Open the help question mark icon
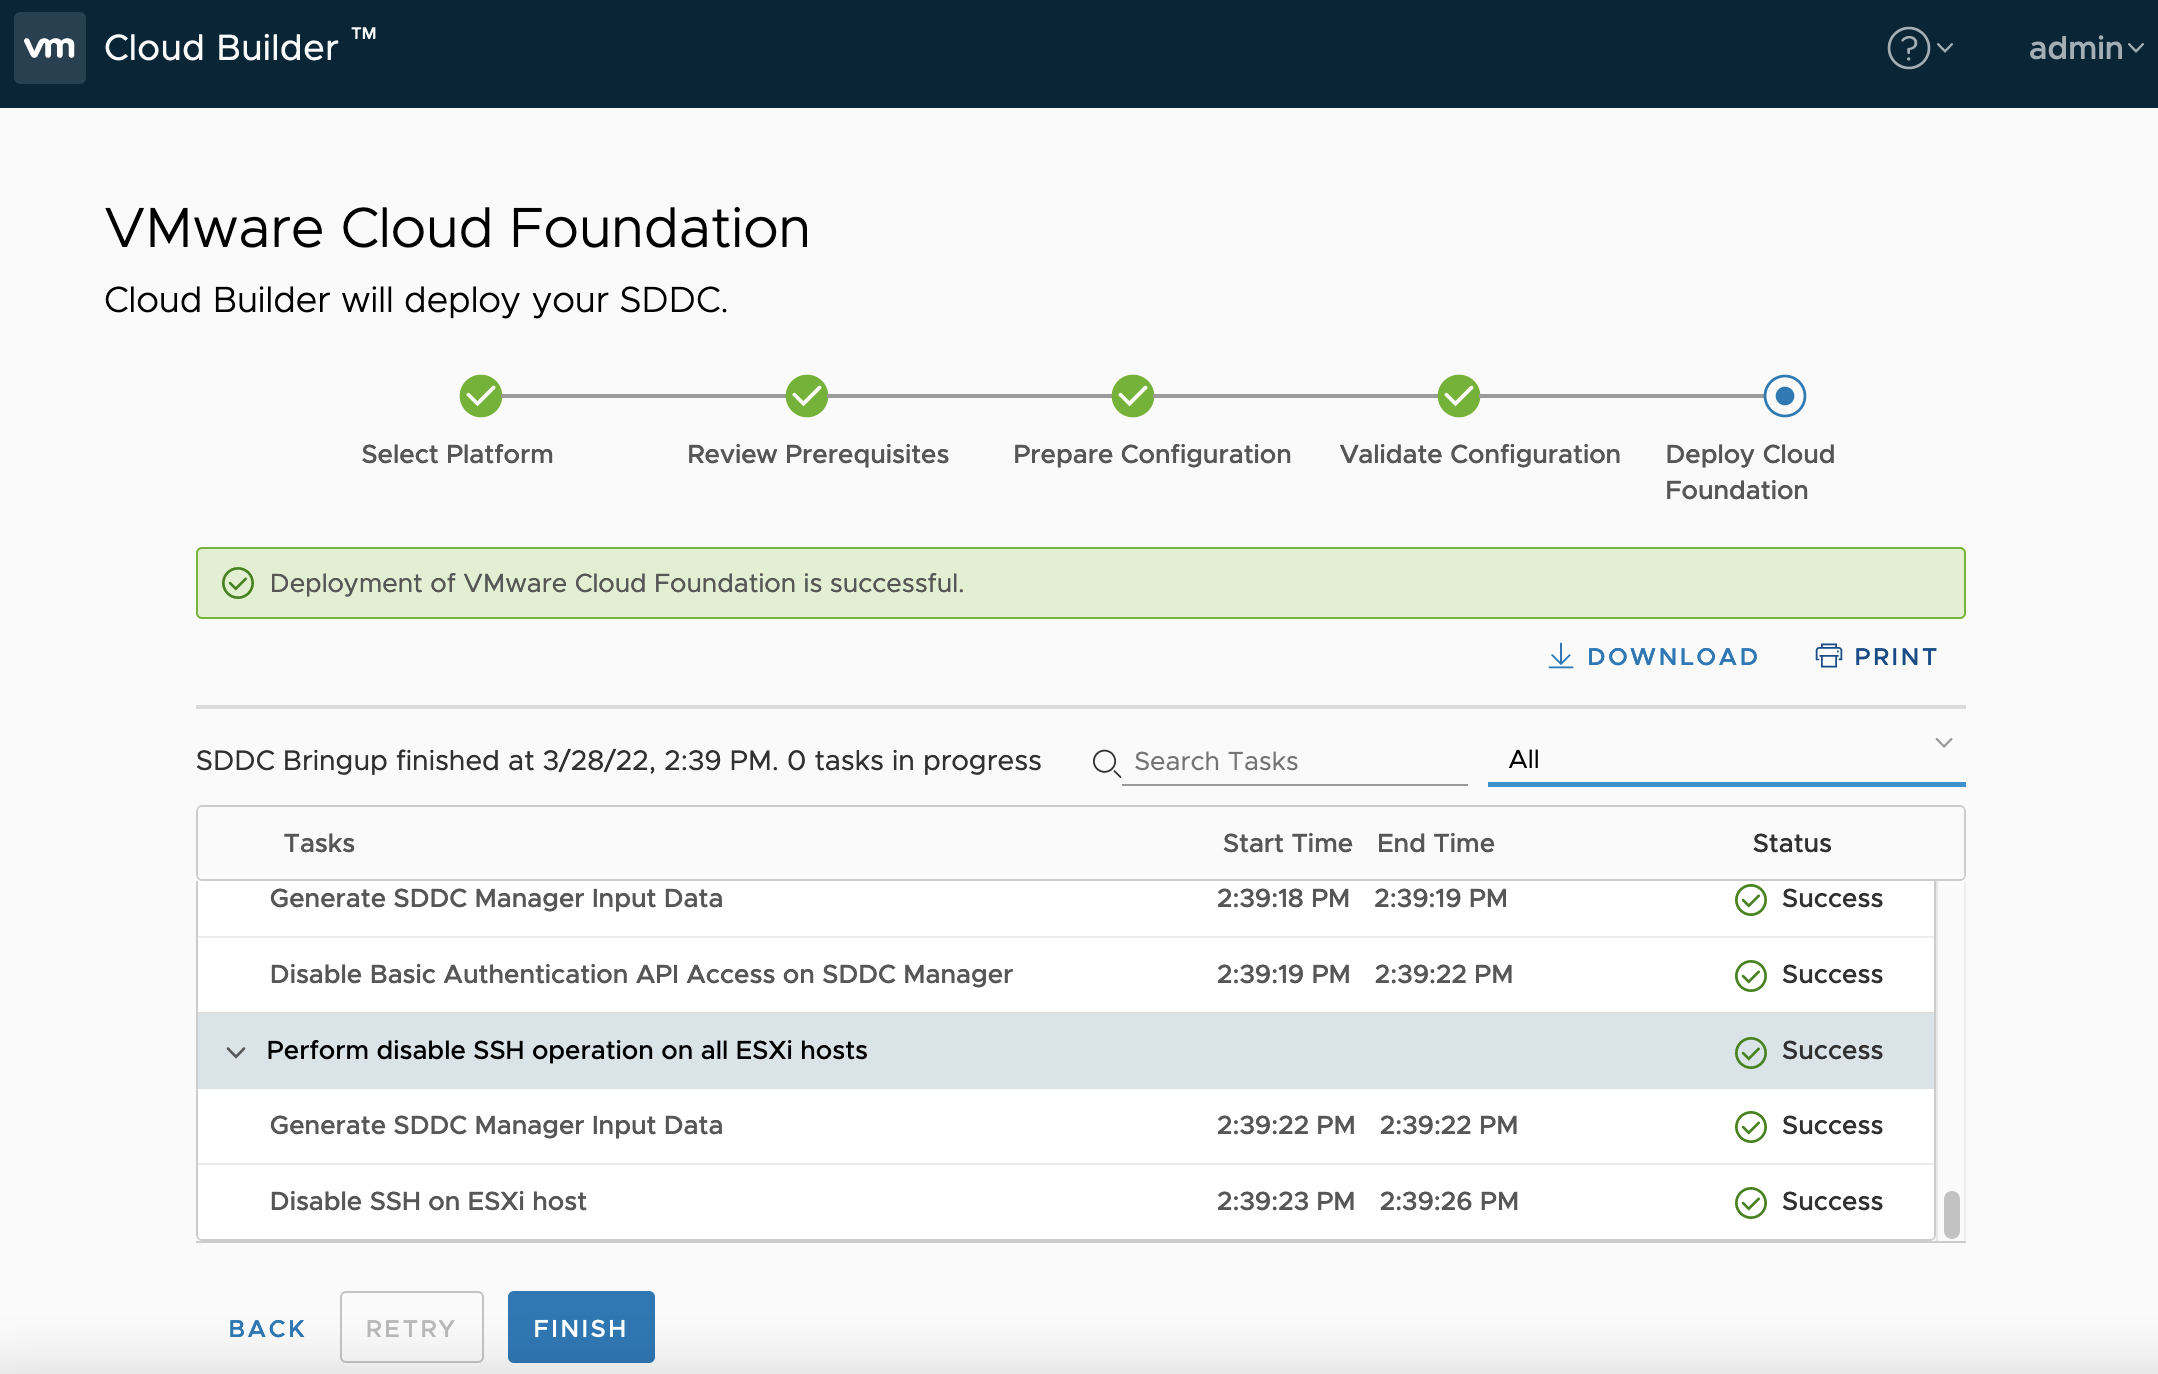Screen dimensions: 2158x1374 click(x=1908, y=47)
